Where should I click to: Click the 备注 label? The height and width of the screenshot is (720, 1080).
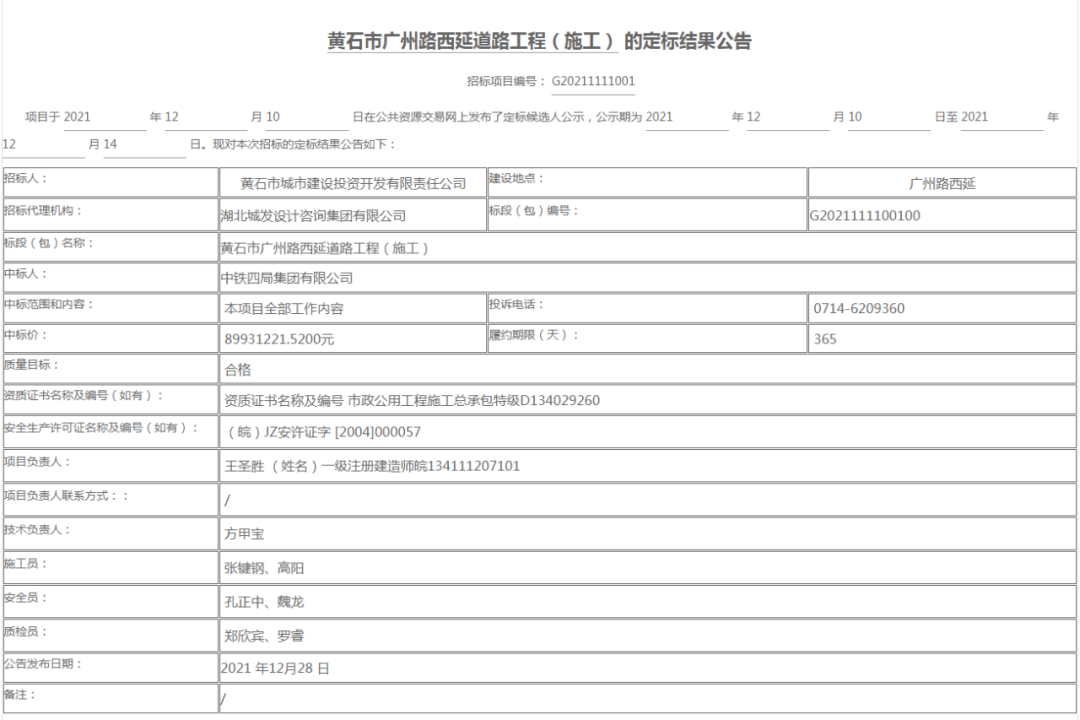(x=20, y=695)
